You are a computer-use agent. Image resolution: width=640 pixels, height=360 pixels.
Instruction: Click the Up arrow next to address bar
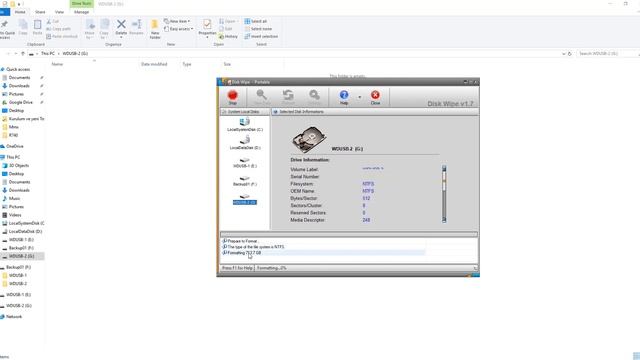pos(23,53)
